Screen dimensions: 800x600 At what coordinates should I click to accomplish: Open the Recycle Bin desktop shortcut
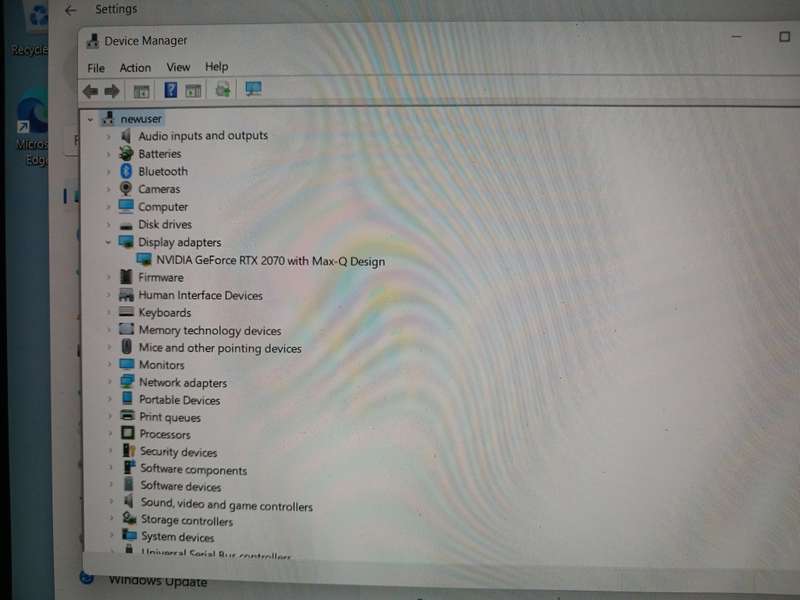31,28
